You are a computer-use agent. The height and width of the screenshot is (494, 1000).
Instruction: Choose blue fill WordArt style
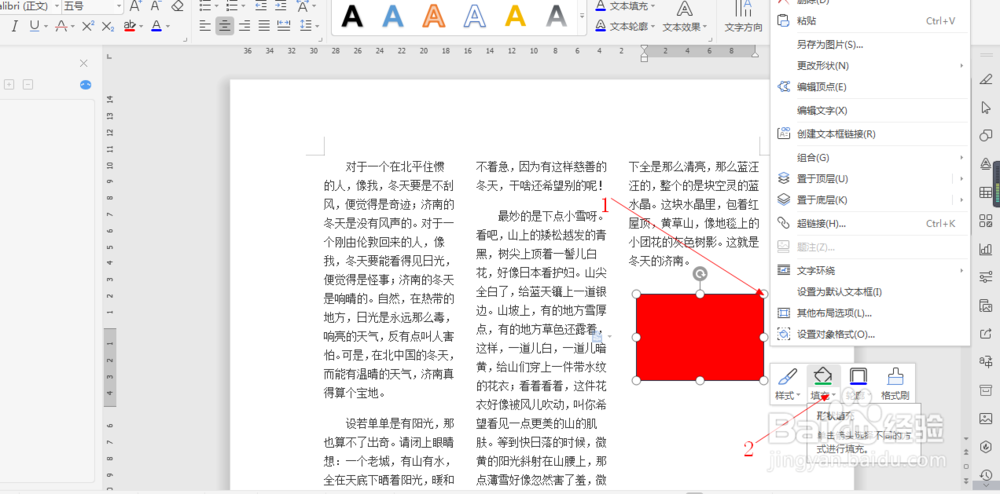click(x=393, y=16)
